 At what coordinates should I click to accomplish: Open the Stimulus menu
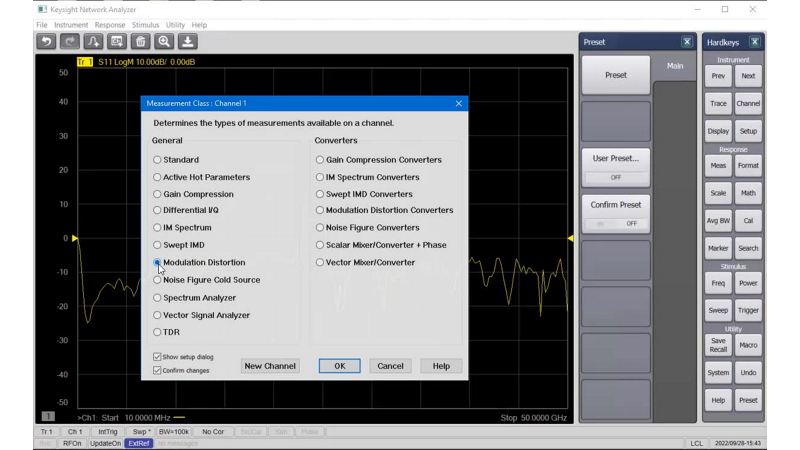pyautogui.click(x=145, y=24)
